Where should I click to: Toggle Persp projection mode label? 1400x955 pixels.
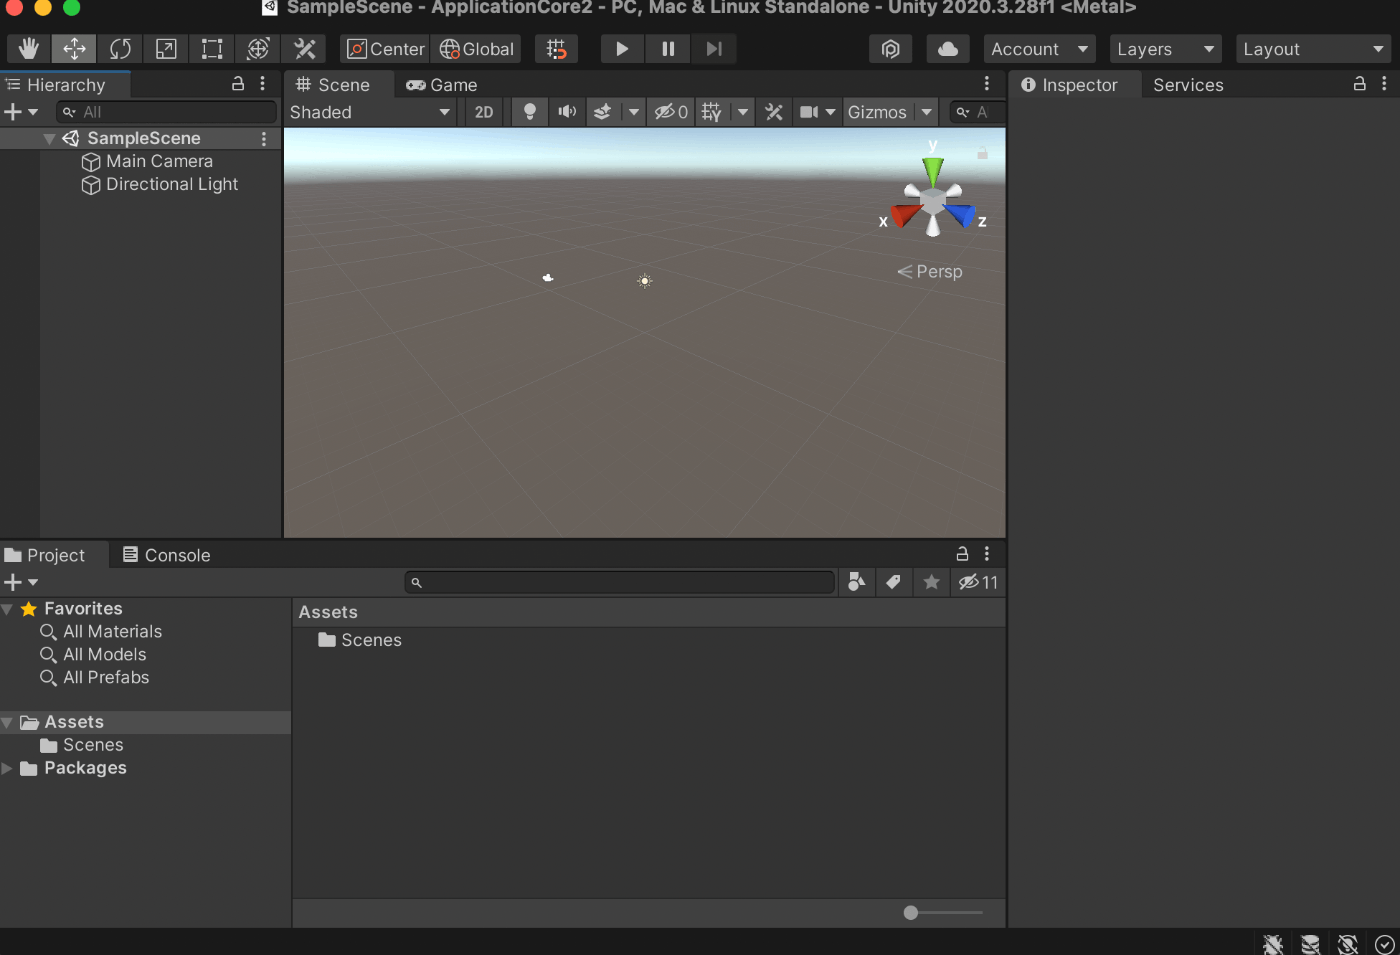pyautogui.click(x=930, y=272)
